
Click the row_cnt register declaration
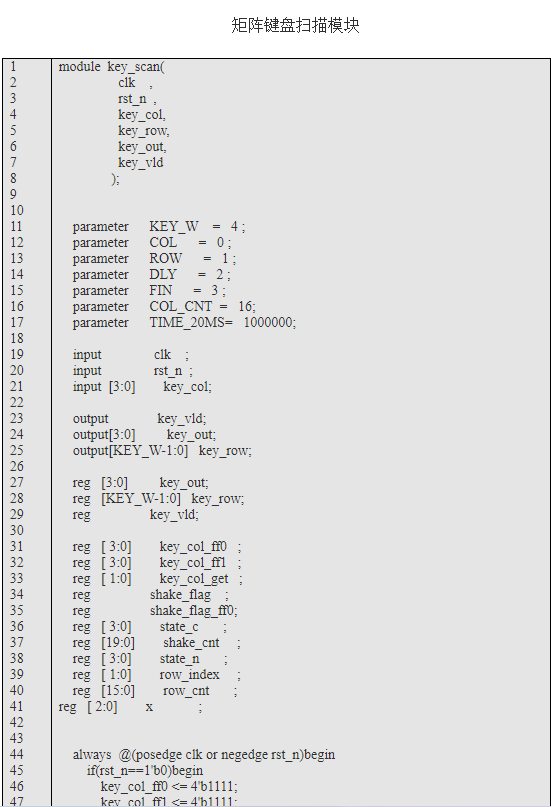coord(155,690)
